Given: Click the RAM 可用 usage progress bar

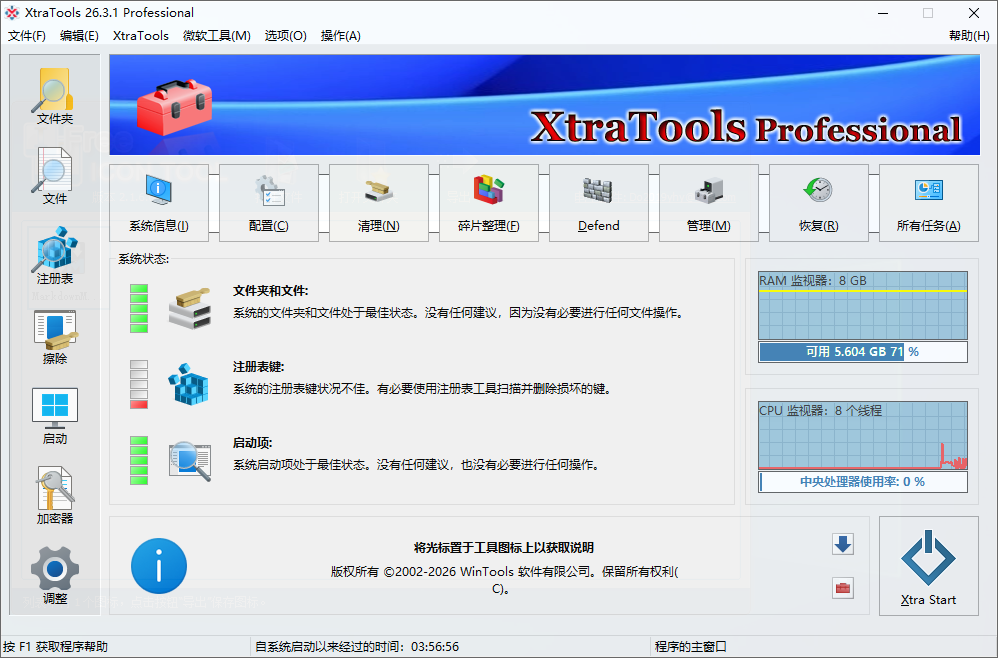Looking at the screenshot, I should point(862,351).
